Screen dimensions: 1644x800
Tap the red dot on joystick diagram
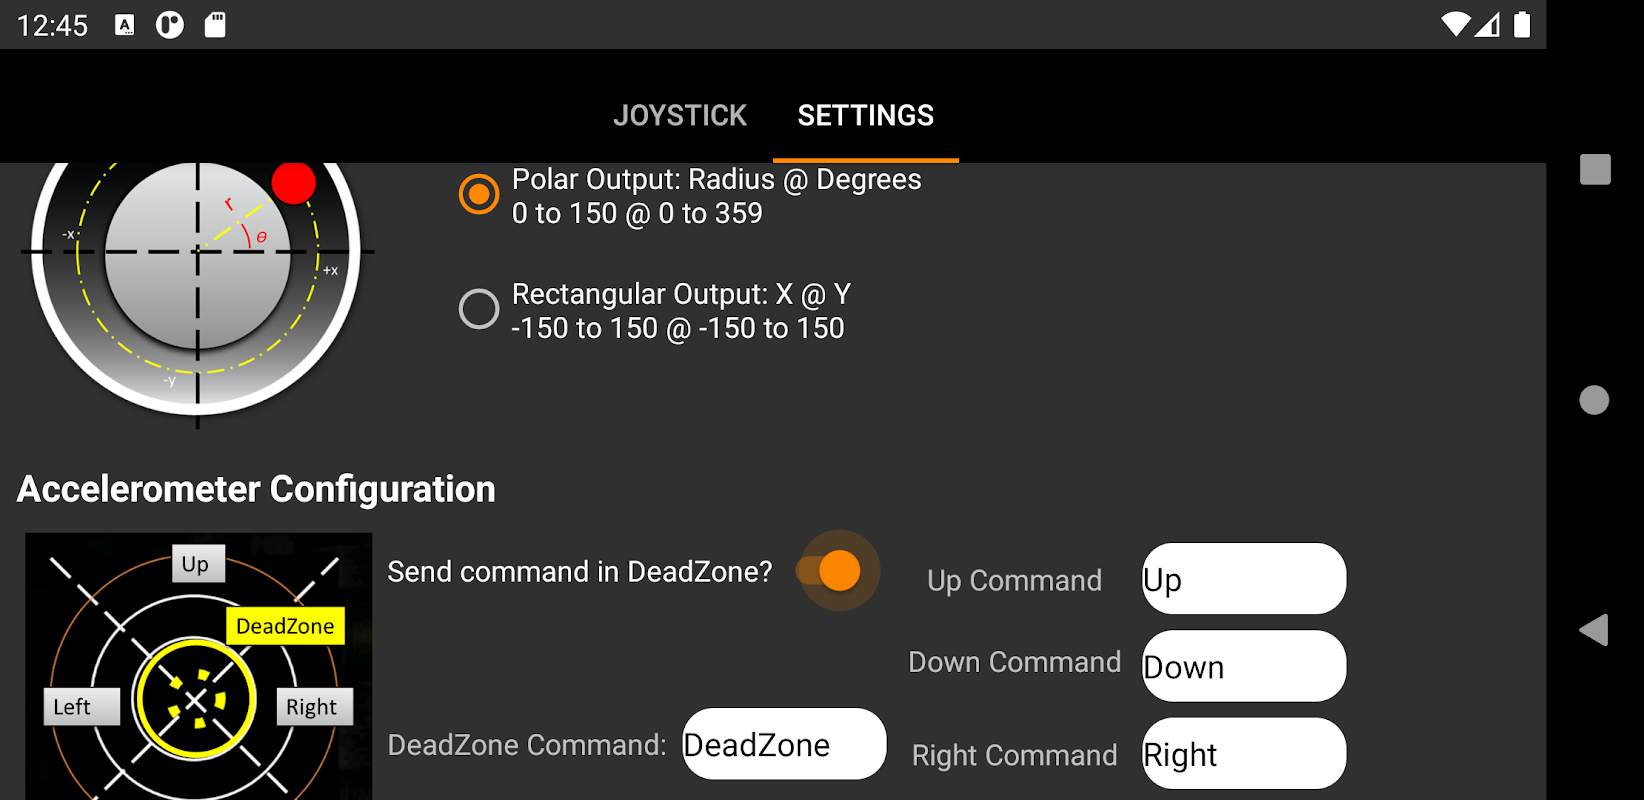click(x=294, y=183)
